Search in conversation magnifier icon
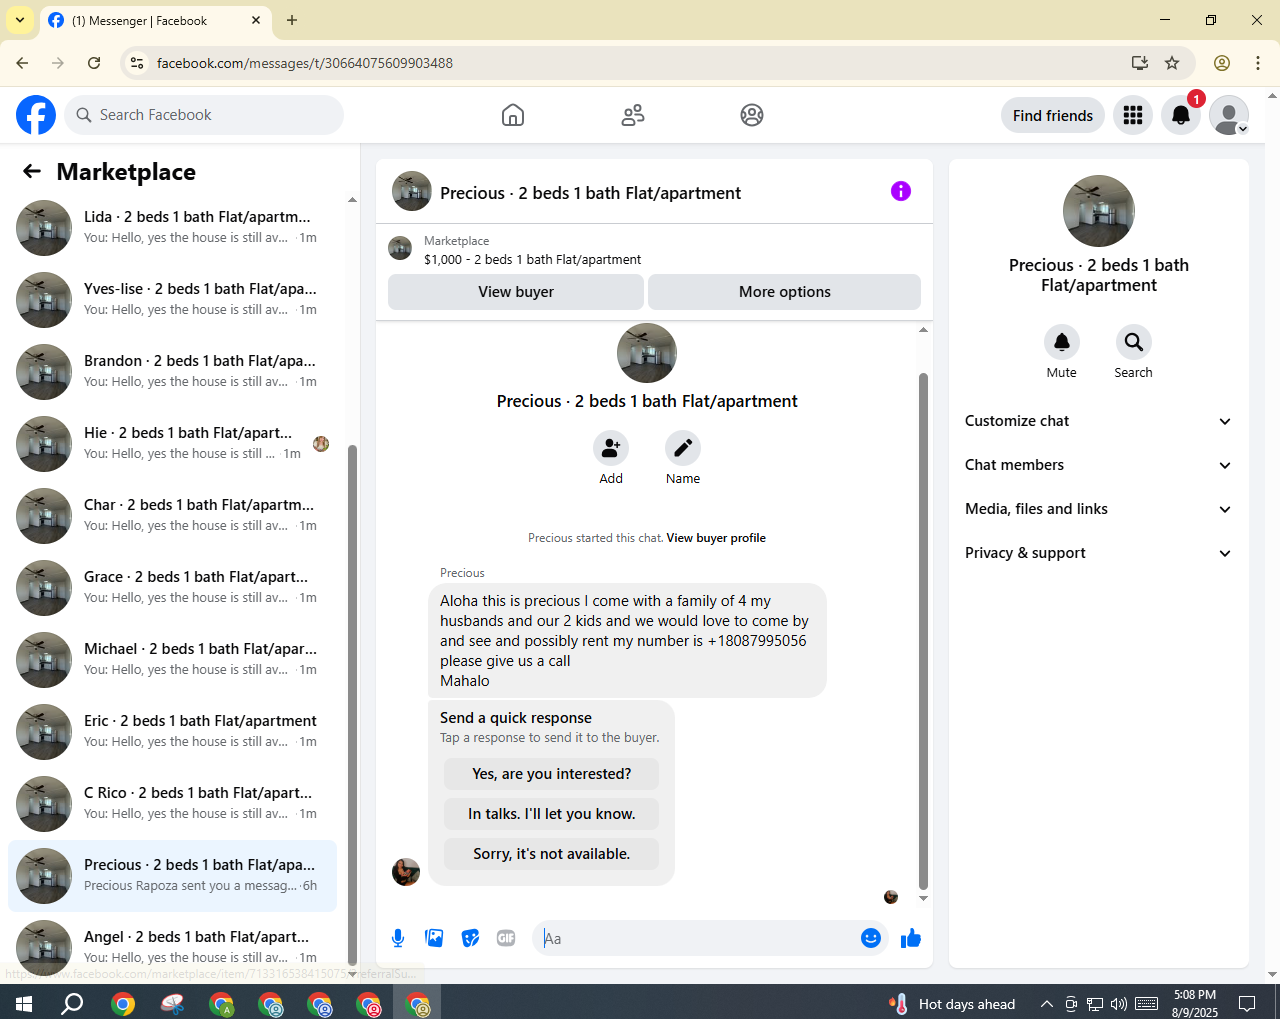The height and width of the screenshot is (1019, 1280). (x=1134, y=342)
